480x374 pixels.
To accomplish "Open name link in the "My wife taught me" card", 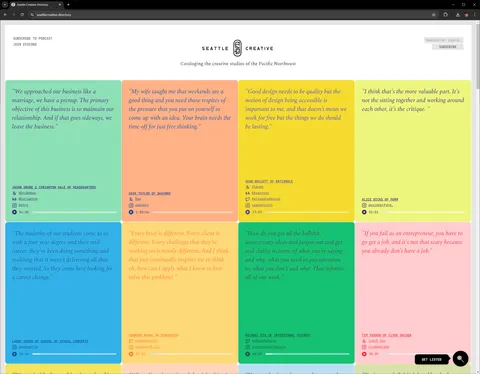I will [x=150, y=193].
